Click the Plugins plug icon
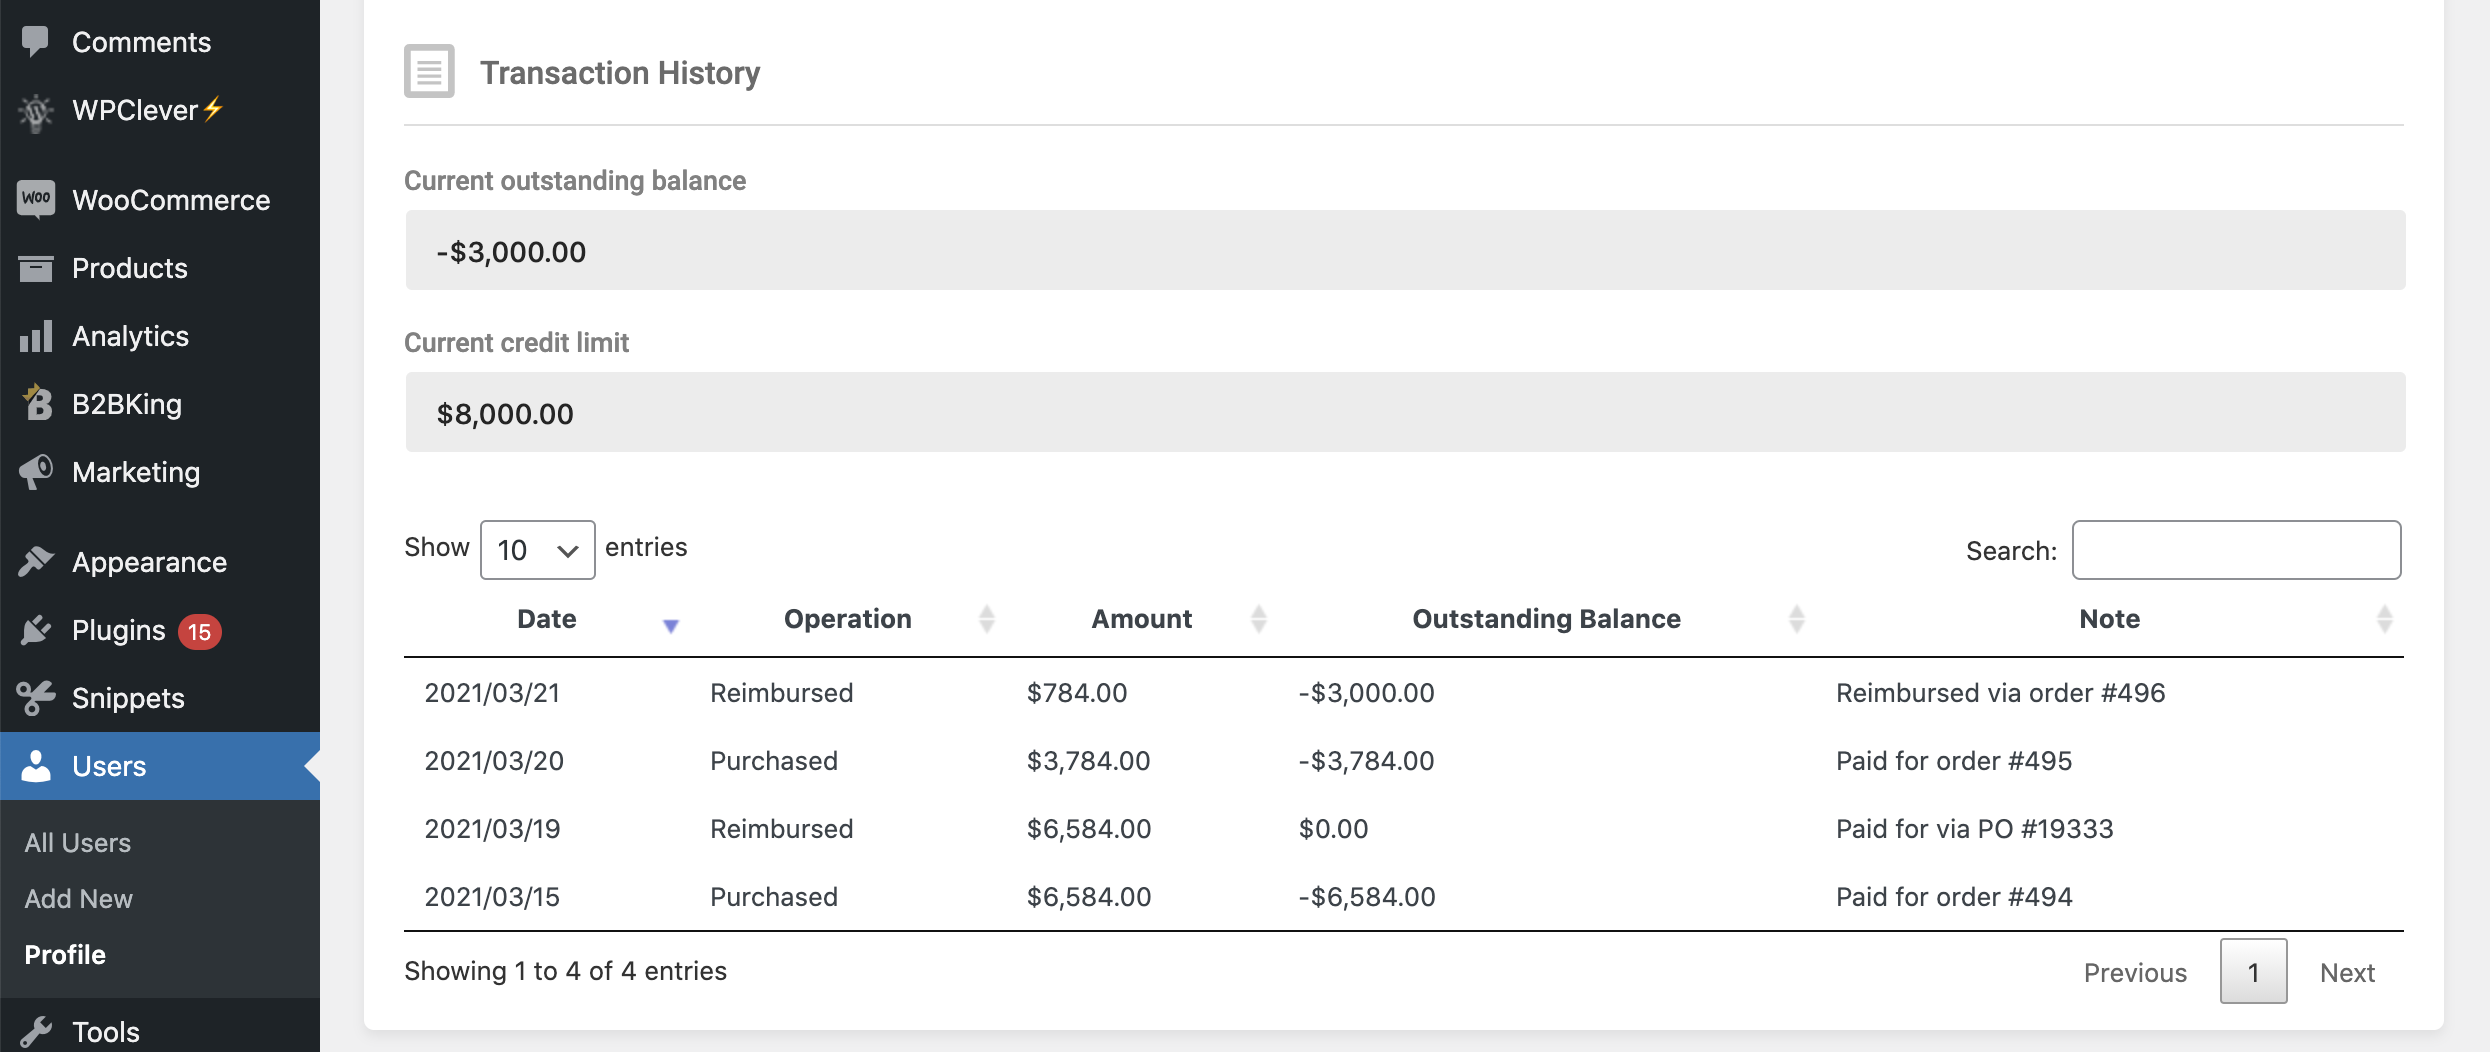Viewport: 2490px width, 1052px height. 35,630
